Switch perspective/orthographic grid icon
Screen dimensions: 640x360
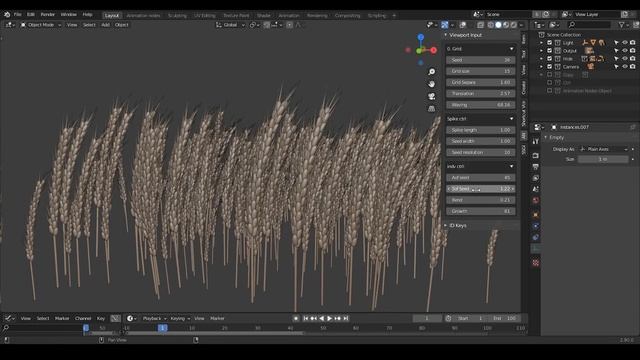(x=431, y=109)
